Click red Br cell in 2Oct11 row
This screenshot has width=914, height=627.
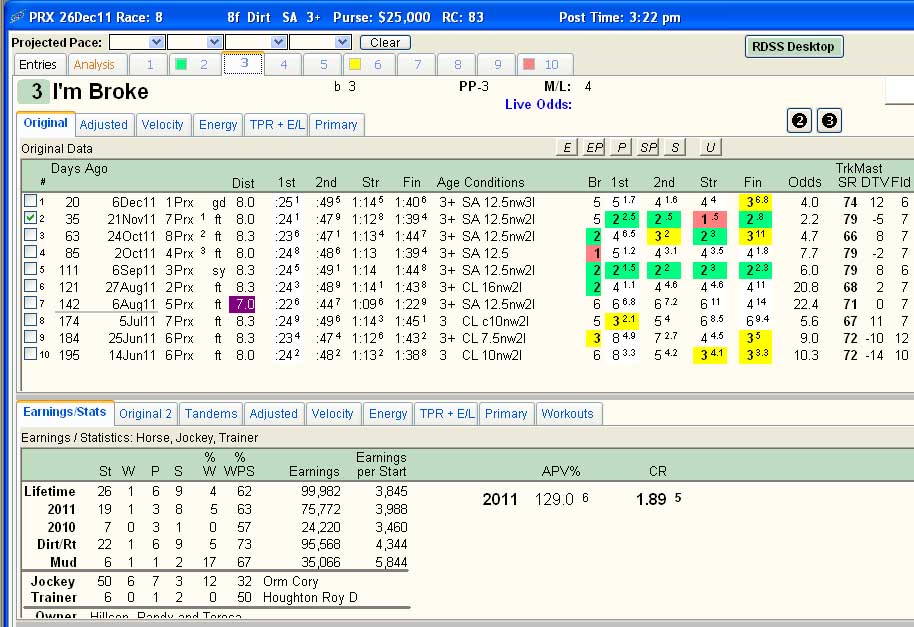(x=594, y=253)
